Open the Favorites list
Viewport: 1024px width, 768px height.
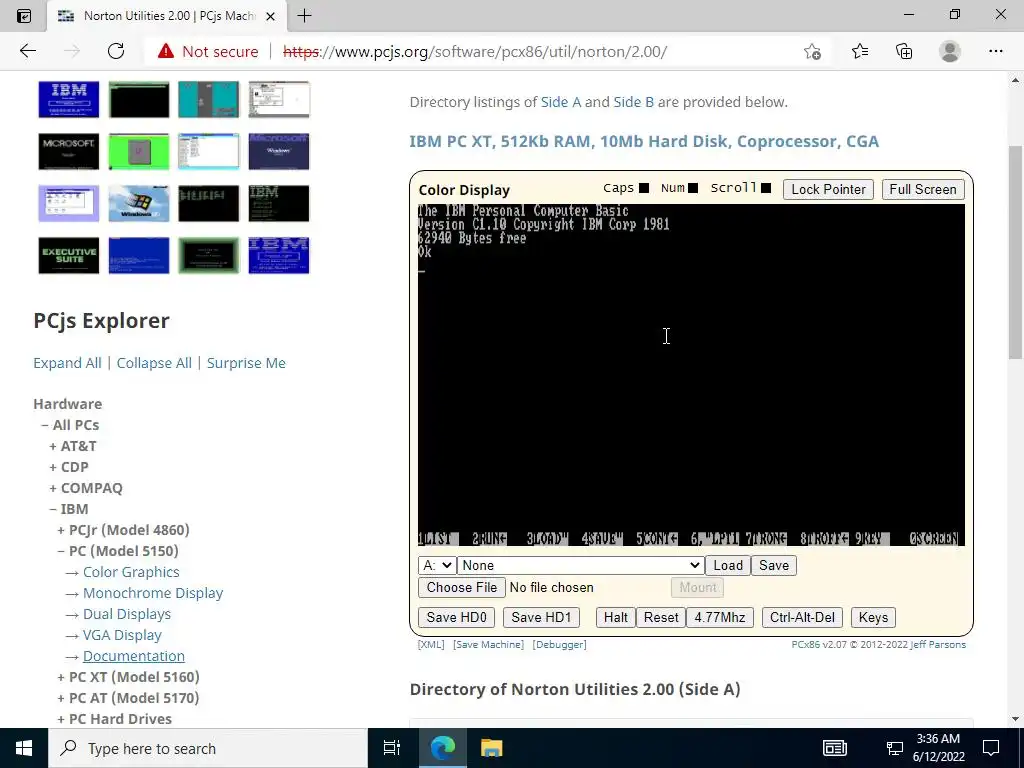(x=860, y=51)
